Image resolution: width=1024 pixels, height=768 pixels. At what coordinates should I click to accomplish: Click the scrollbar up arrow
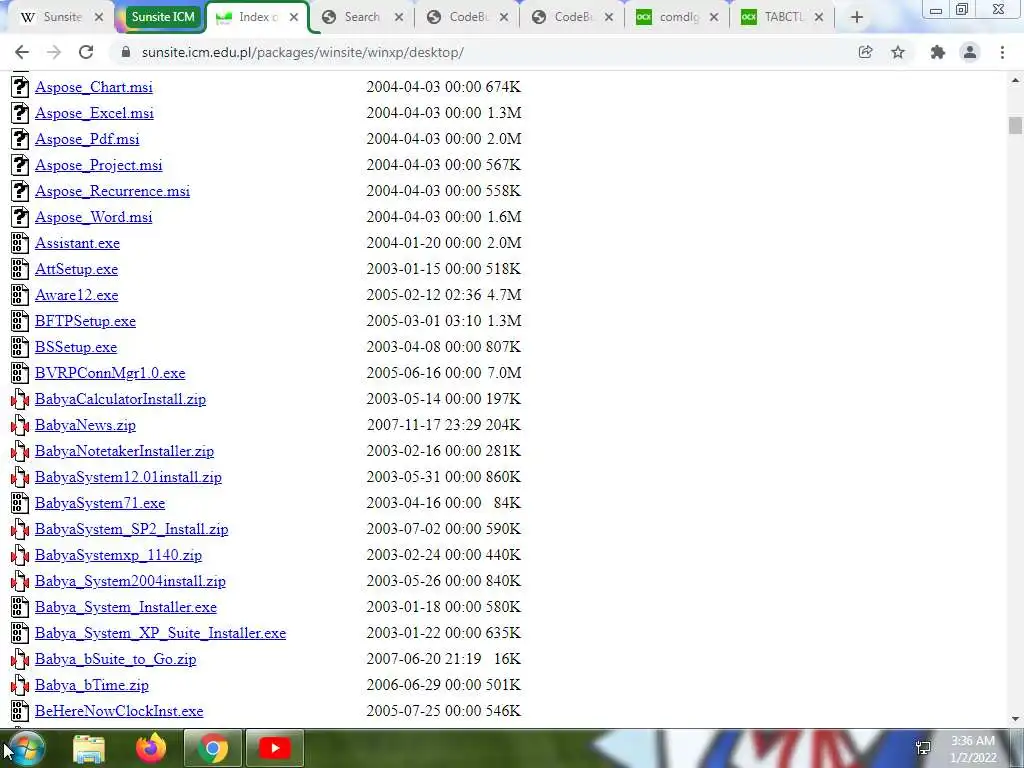tap(1015, 80)
